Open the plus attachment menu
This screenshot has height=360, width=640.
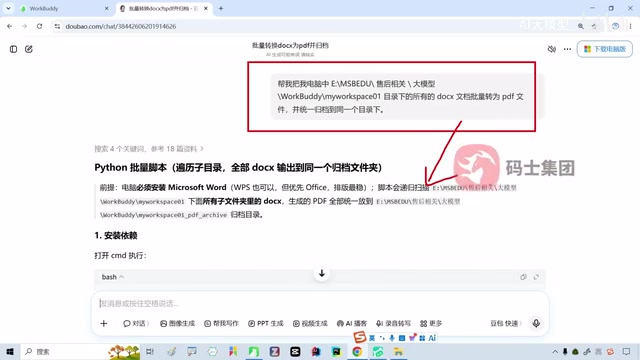[104, 323]
